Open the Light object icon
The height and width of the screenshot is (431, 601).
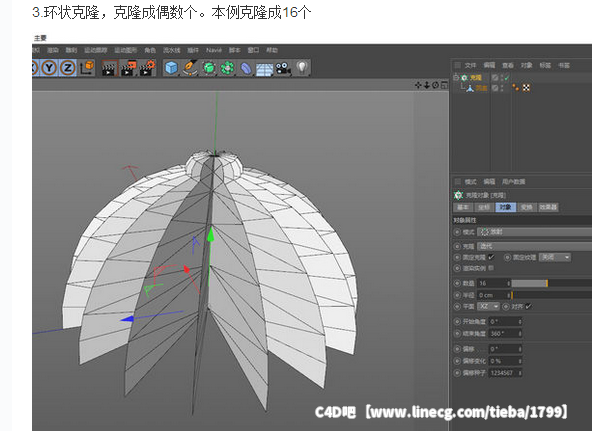[x=302, y=68]
